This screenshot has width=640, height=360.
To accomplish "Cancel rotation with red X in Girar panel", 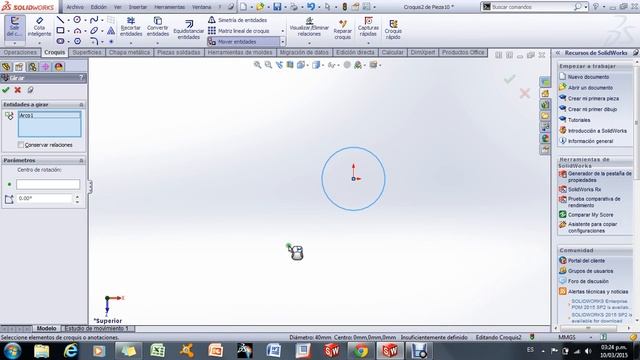I will pos(18,90).
